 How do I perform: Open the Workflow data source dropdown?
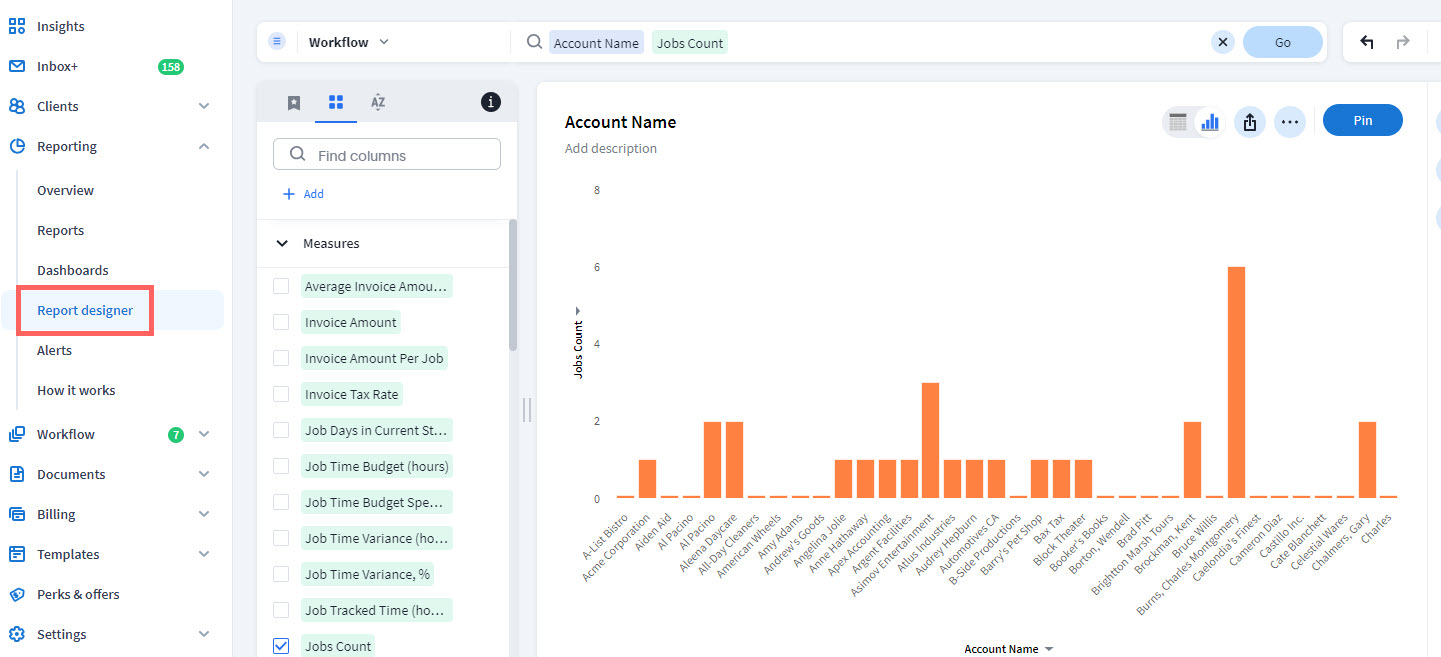point(348,42)
